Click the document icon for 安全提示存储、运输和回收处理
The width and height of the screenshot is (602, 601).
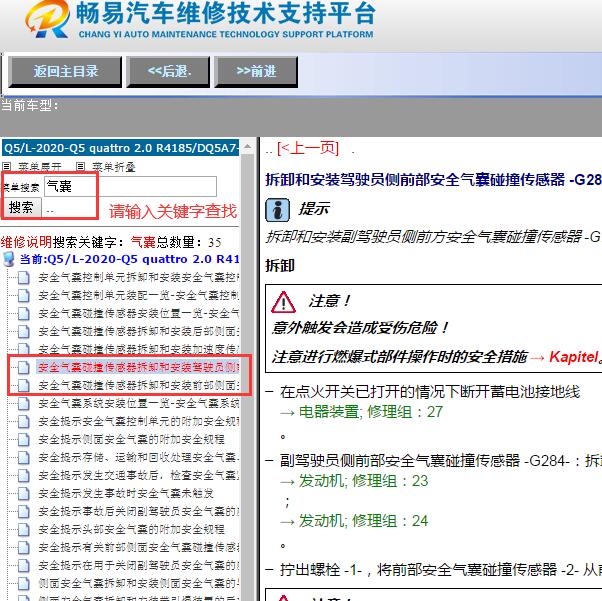tap(24, 457)
